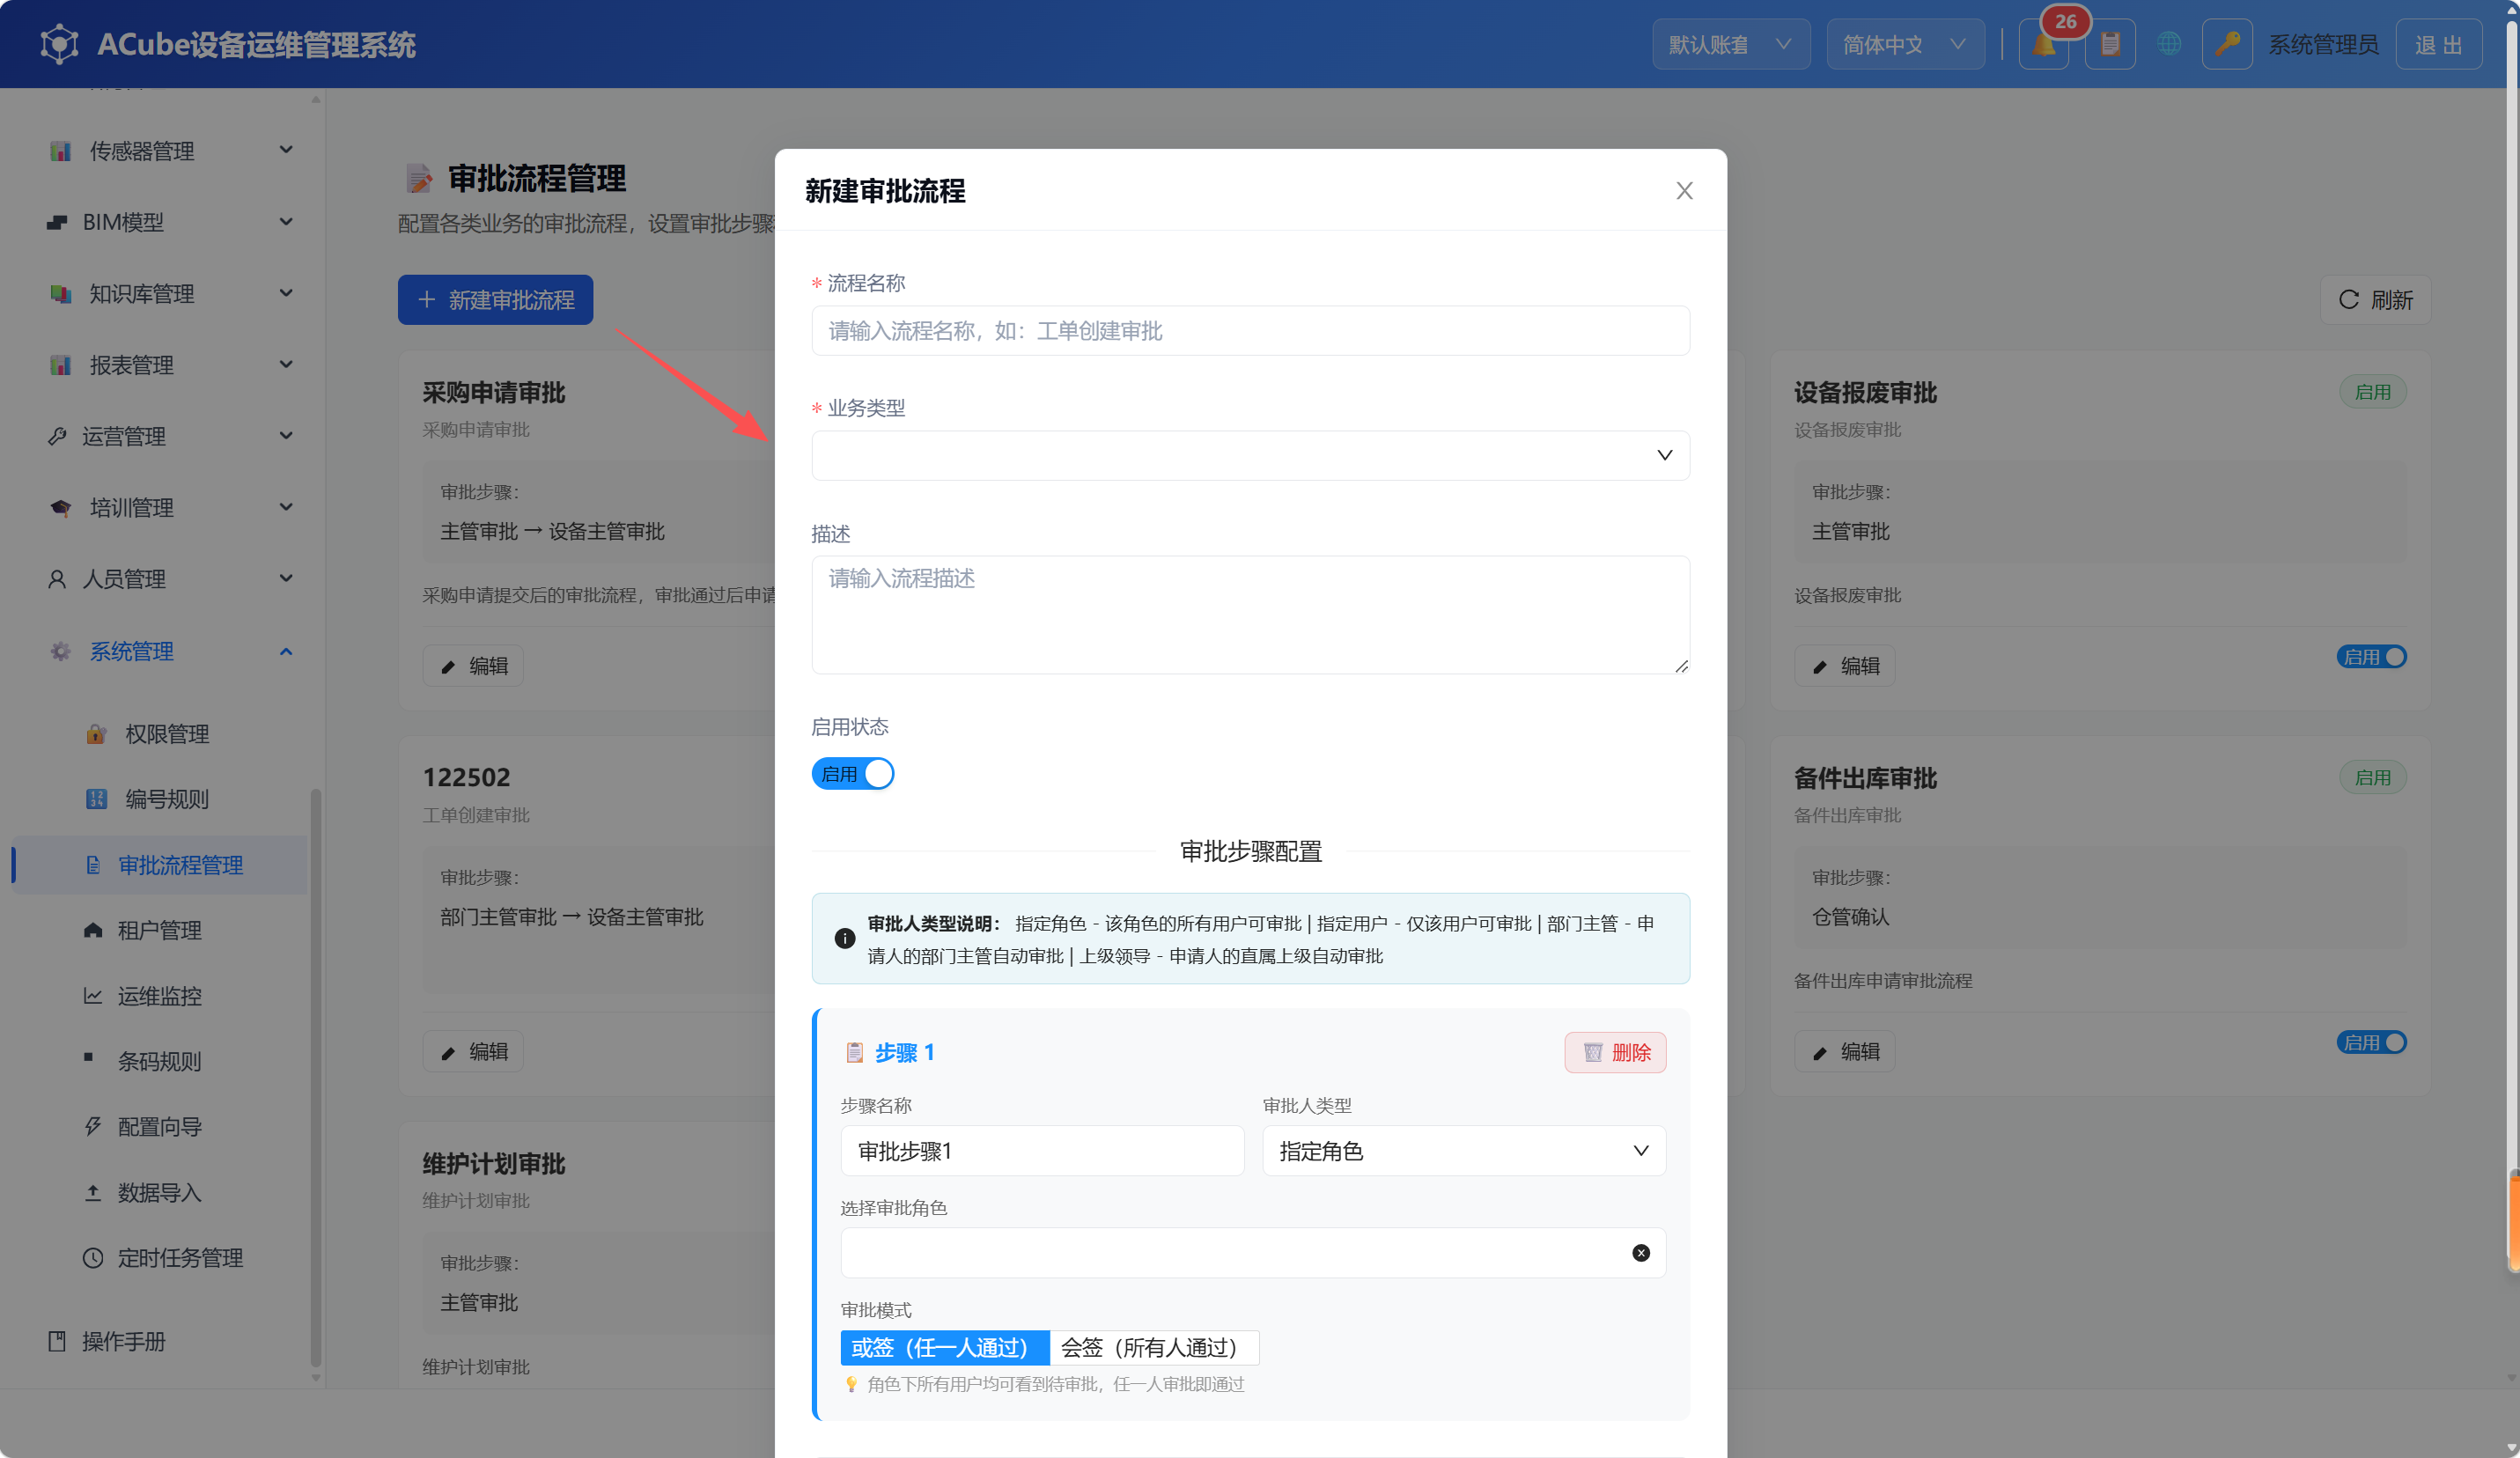The width and height of the screenshot is (2520, 1458).
Task: Open the clipboard icon in header
Action: pyautogui.click(x=2110, y=45)
